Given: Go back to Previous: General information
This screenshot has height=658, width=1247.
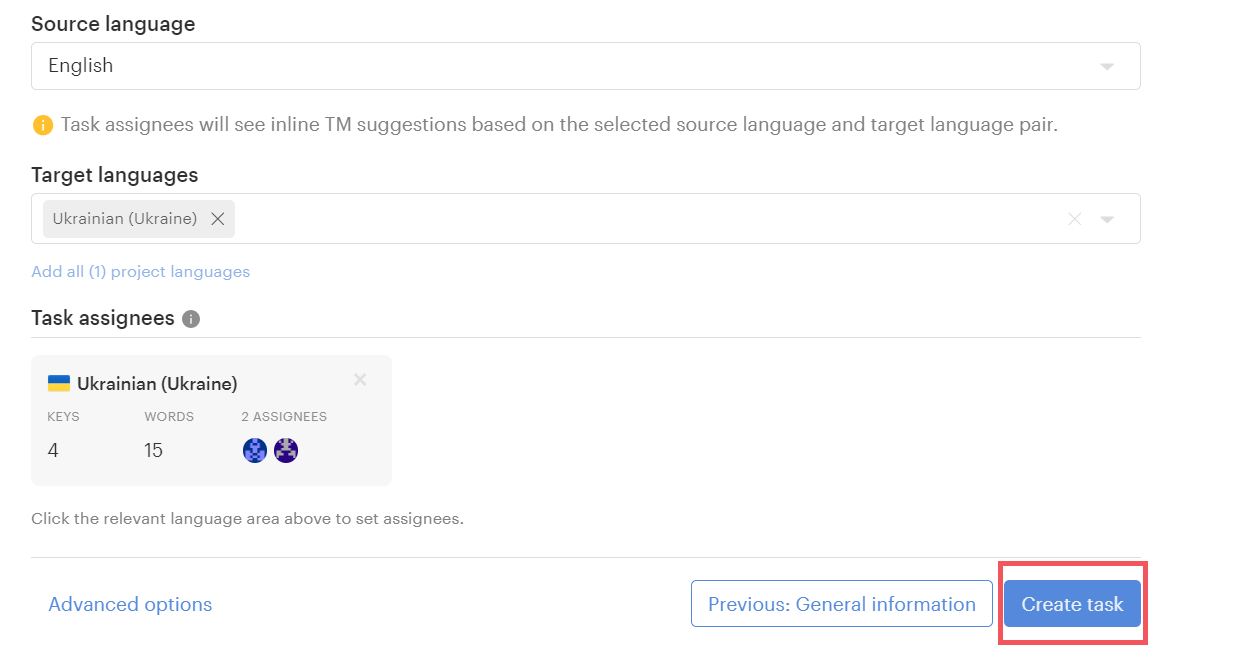Looking at the screenshot, I should (841, 604).
